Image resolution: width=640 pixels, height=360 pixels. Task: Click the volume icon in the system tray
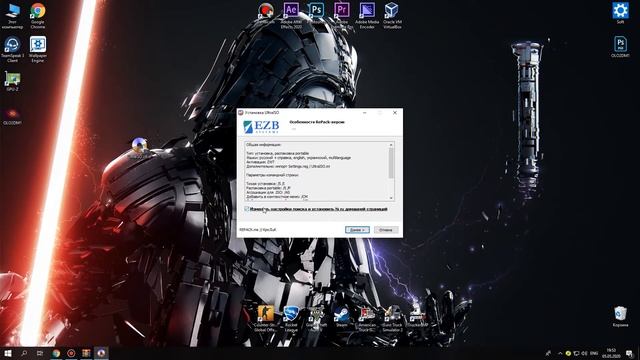coord(584,353)
